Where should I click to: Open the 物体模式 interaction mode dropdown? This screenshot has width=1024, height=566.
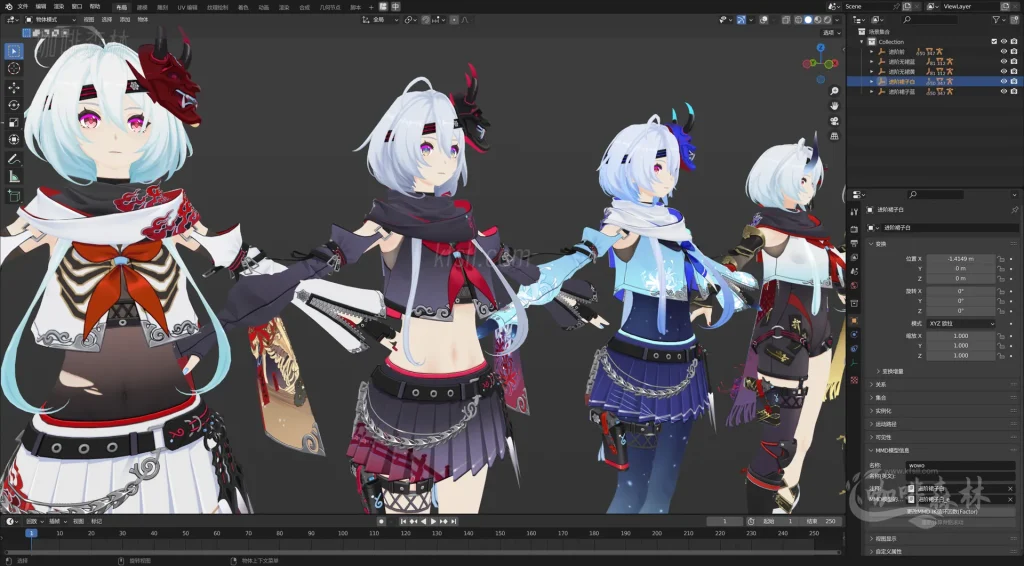(x=51, y=20)
